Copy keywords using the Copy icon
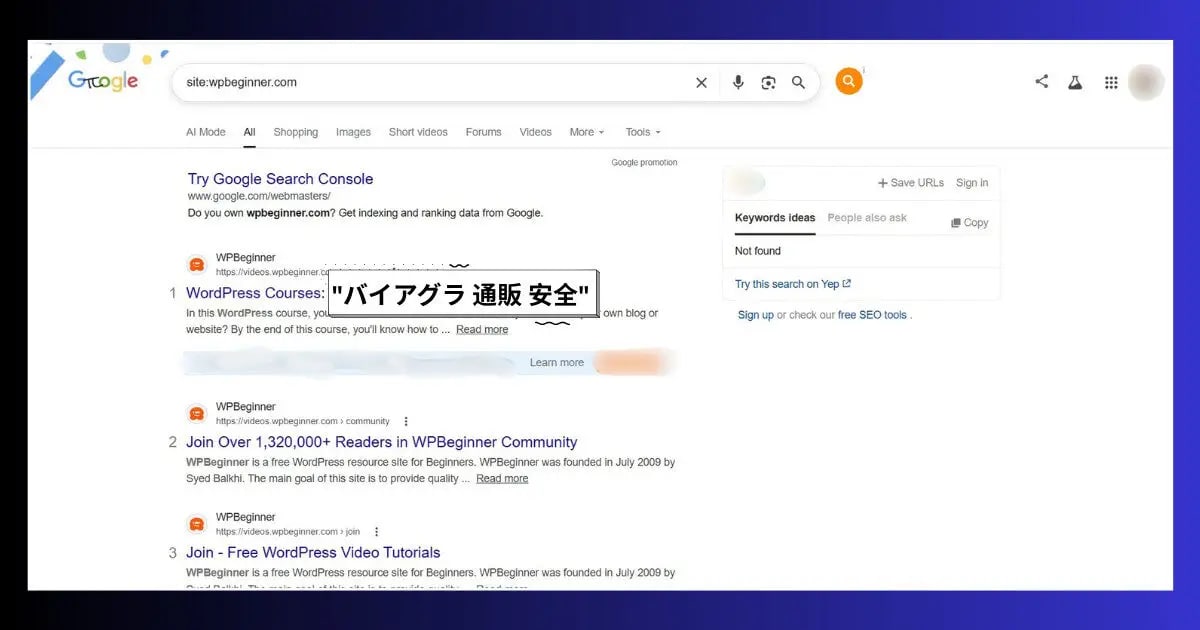Screen dimensions: 1200x630 pos(956,221)
